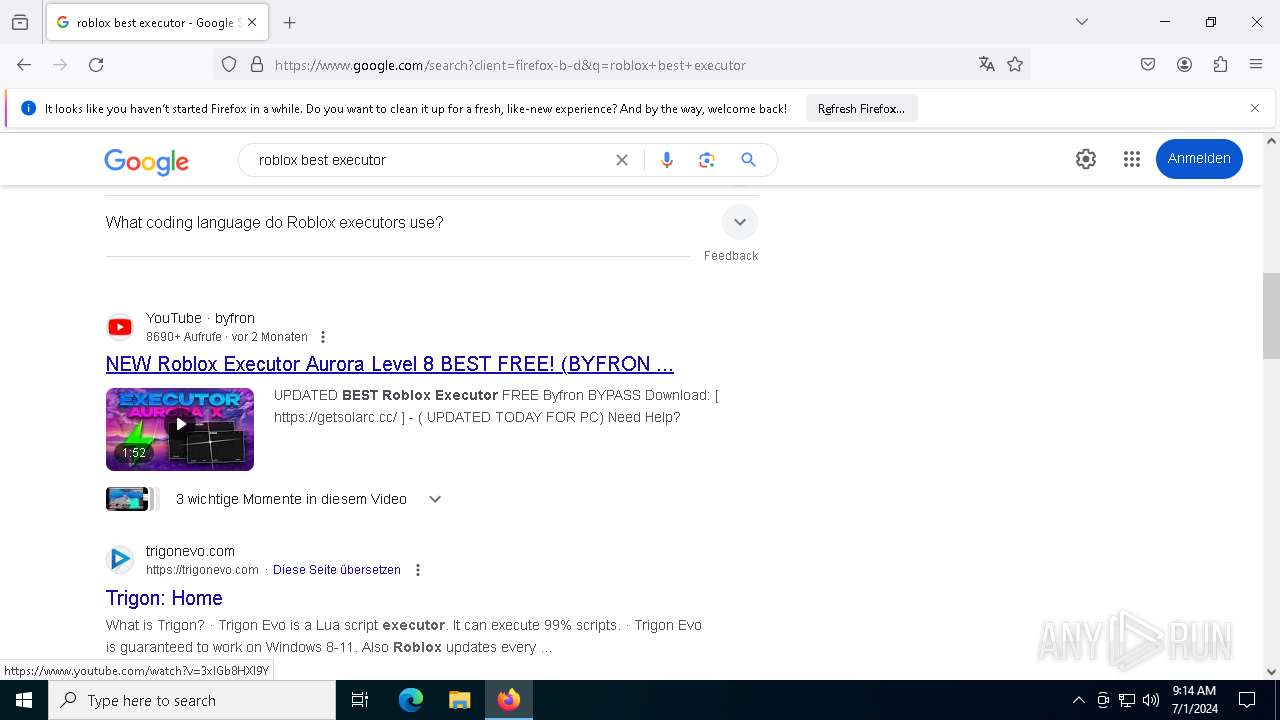The width and height of the screenshot is (1280, 720).
Task: Reload the current page
Action: tap(96, 65)
